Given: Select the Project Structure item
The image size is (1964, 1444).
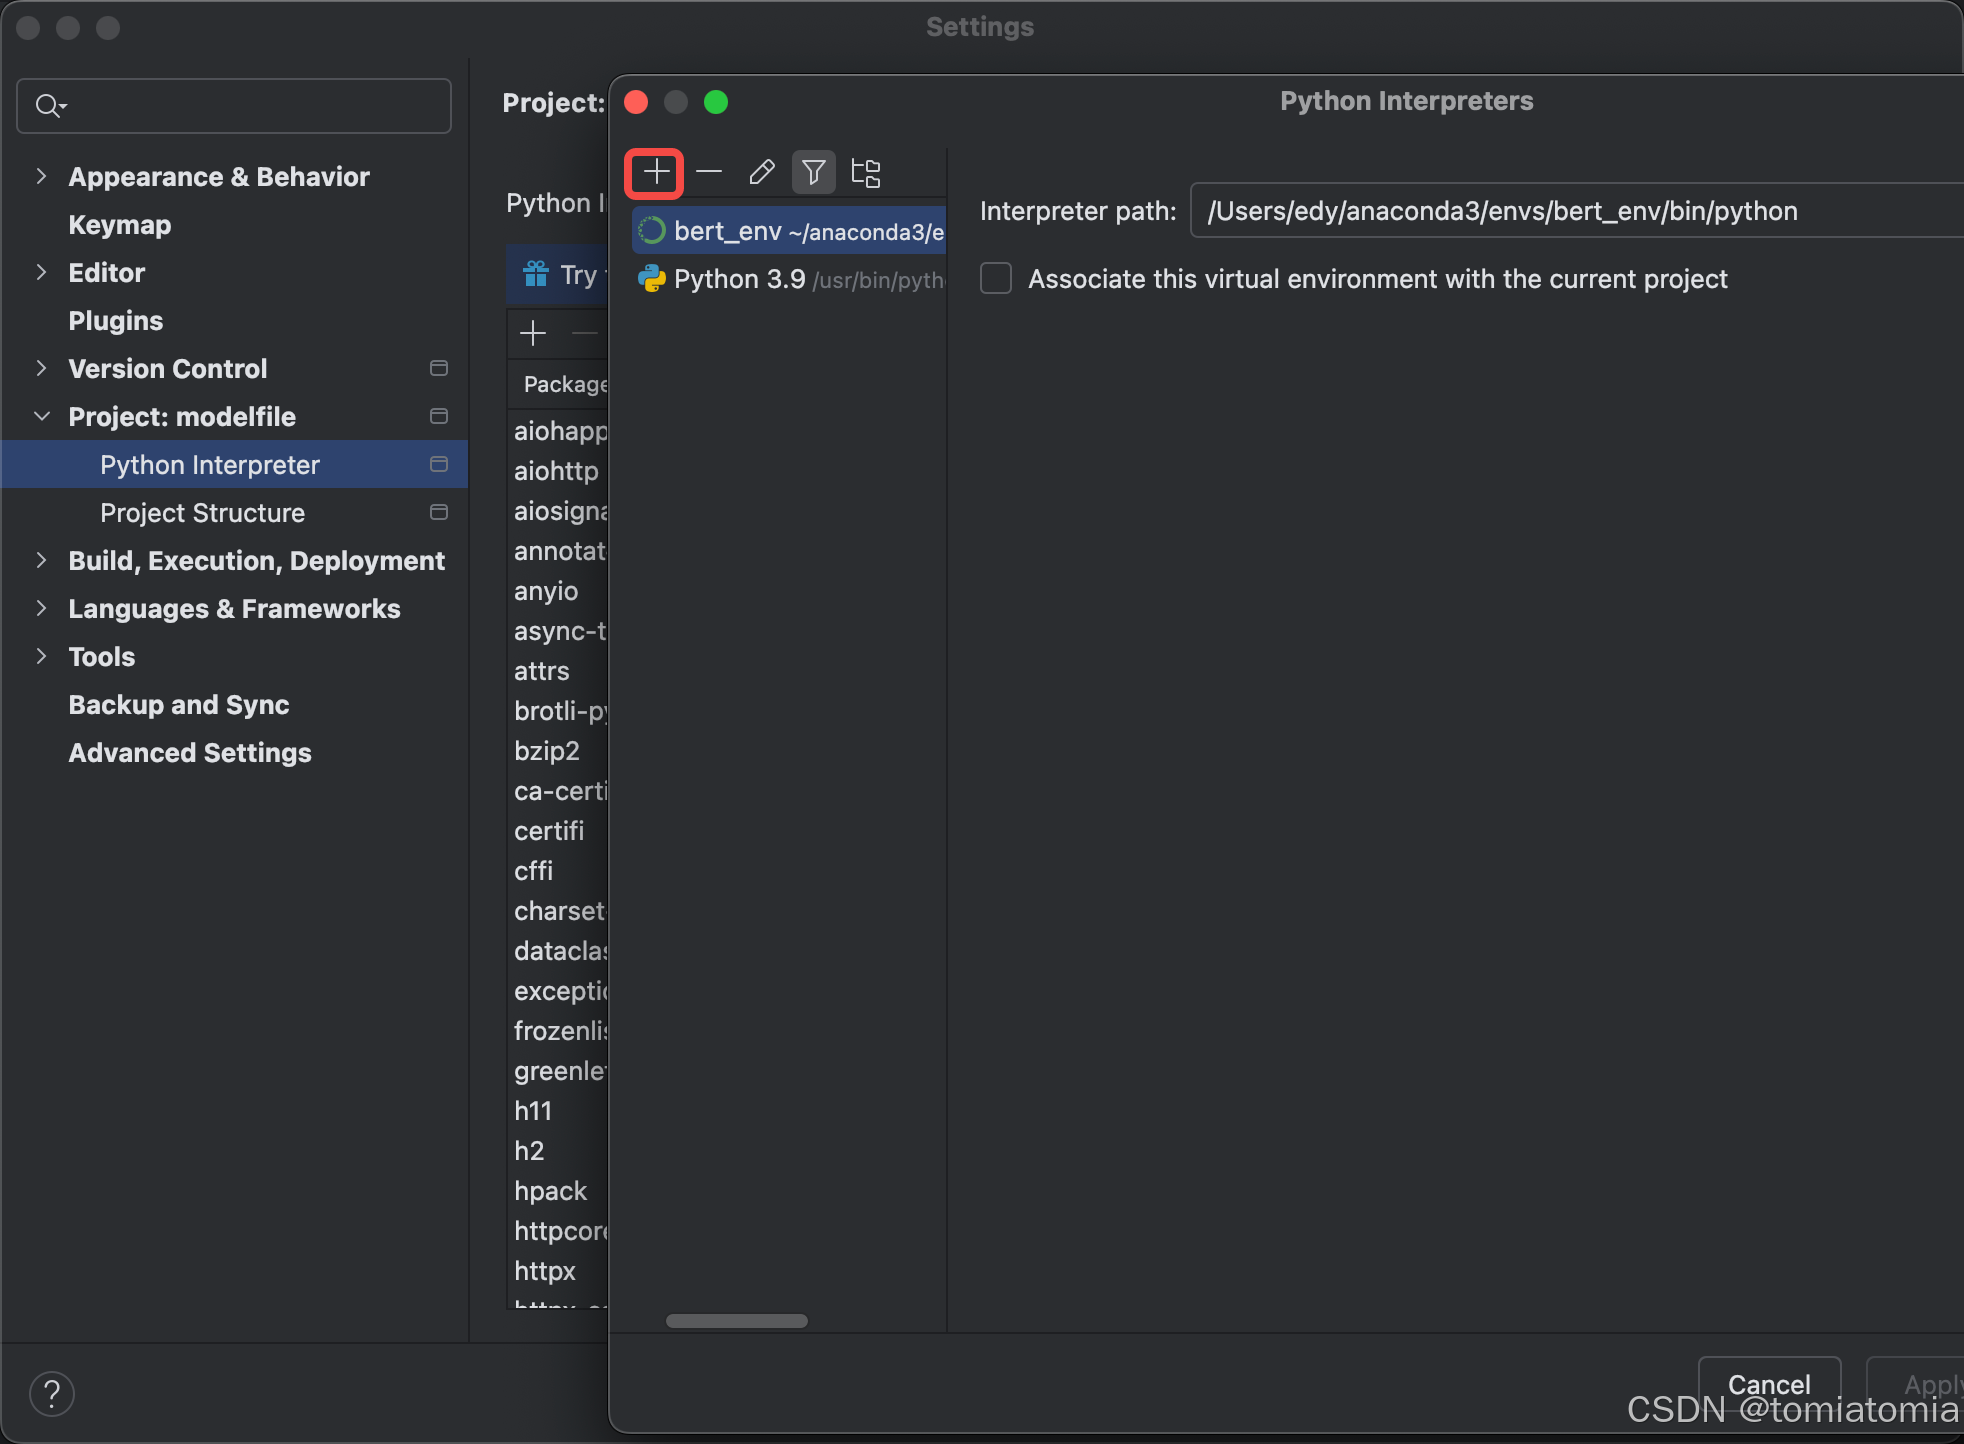Looking at the screenshot, I should pos(202,513).
